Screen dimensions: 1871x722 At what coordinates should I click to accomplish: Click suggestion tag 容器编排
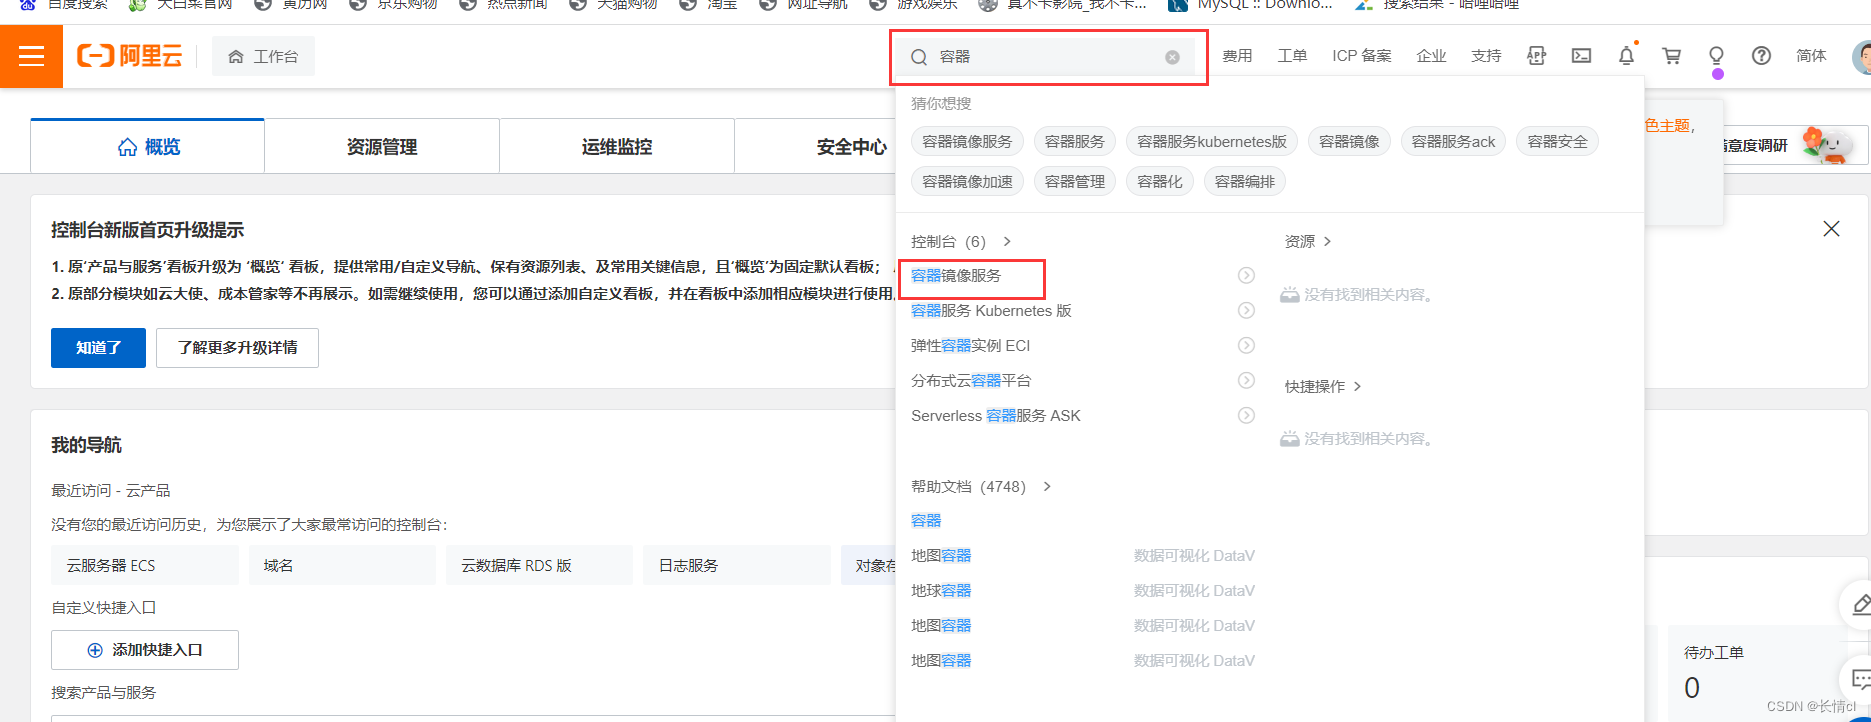pos(1244,182)
